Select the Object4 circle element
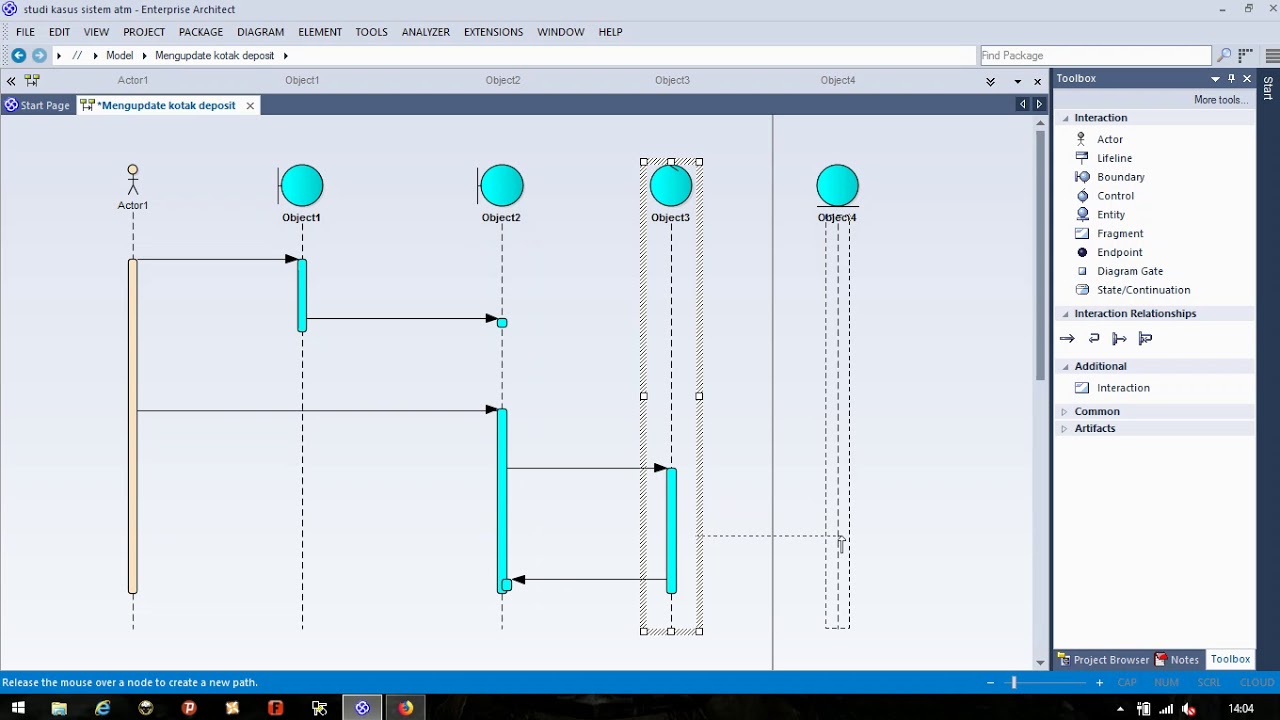1280x720 pixels. coord(837,186)
